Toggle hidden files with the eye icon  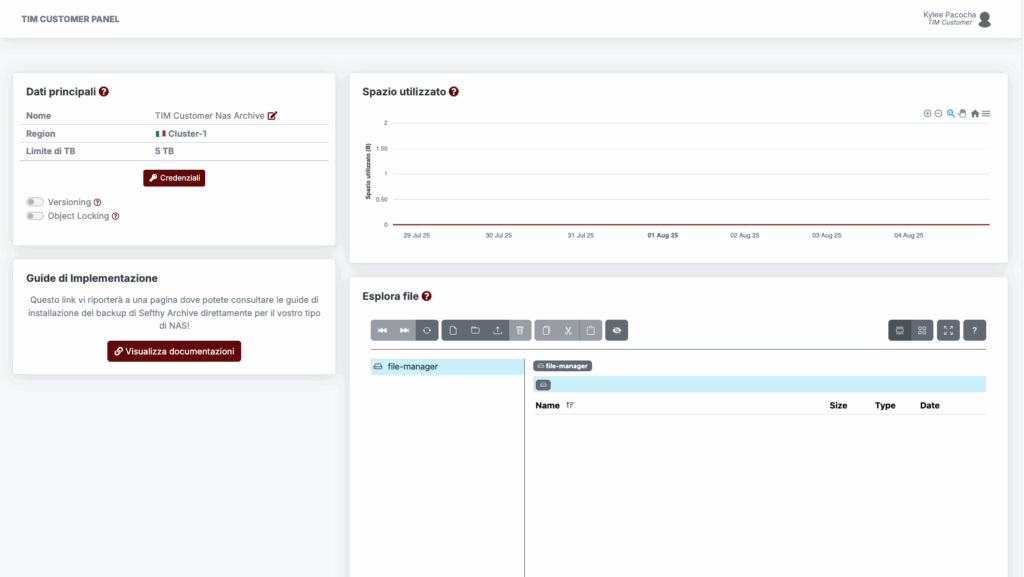(616, 330)
